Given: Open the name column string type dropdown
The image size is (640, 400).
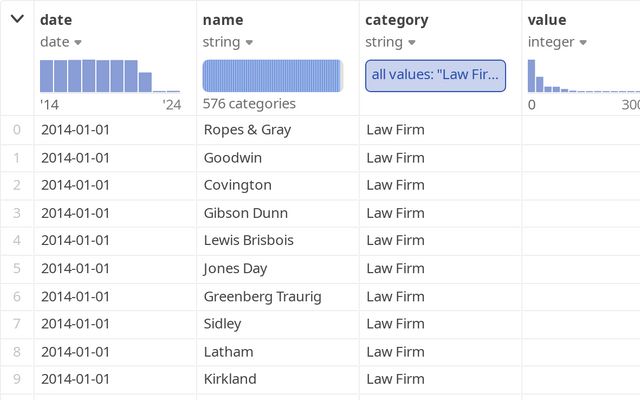Looking at the screenshot, I should (x=249, y=42).
